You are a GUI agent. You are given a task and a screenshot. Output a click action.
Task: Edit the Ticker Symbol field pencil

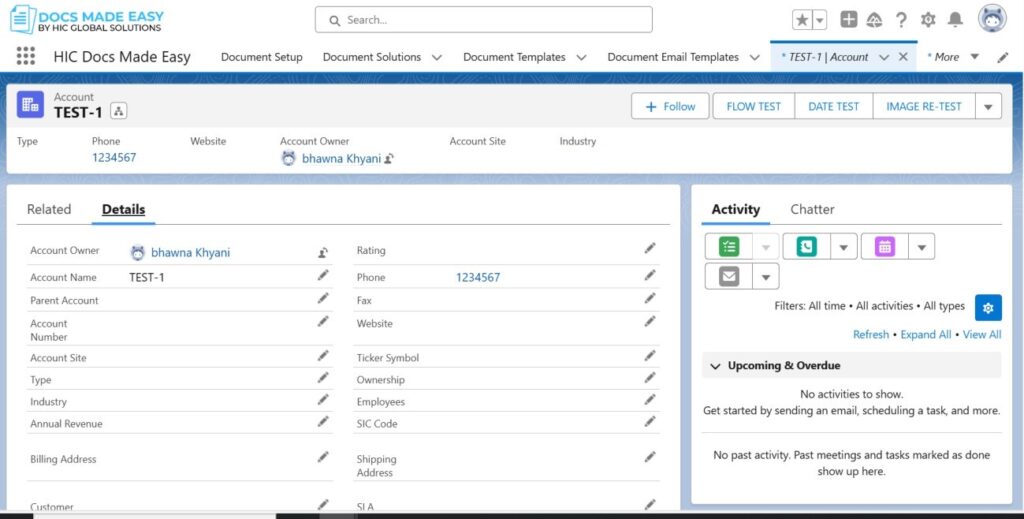click(650, 356)
